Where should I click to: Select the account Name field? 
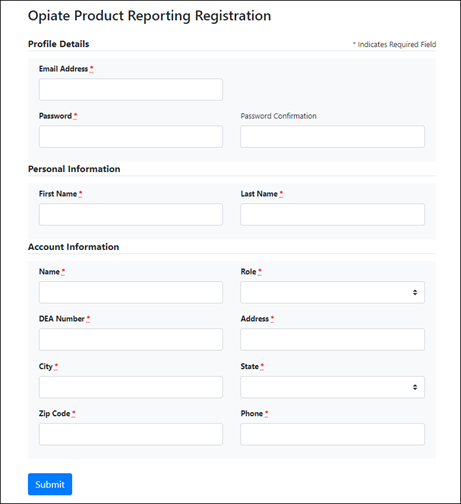[131, 292]
